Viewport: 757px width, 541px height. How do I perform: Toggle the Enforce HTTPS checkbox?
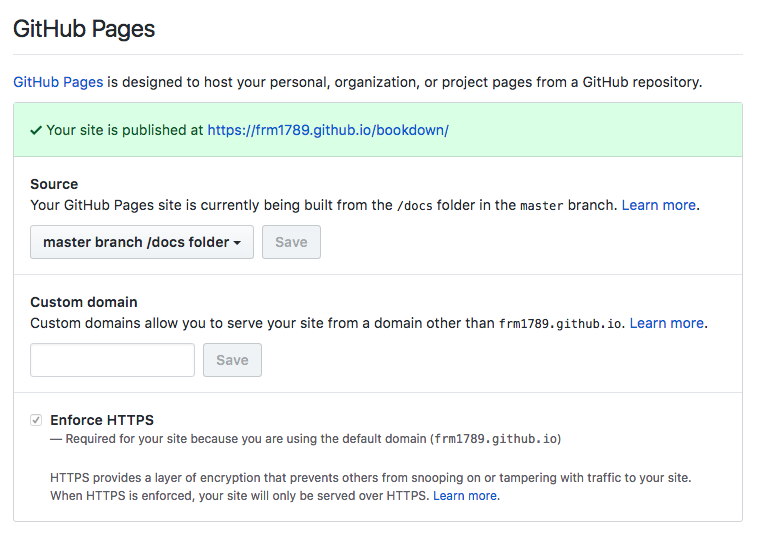click(x=37, y=420)
